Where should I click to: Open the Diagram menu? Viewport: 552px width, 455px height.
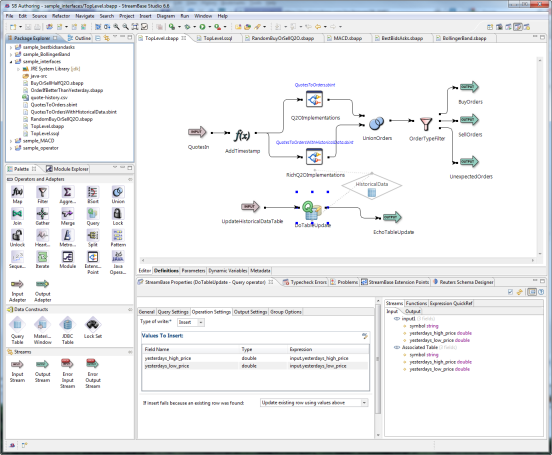(x=165, y=16)
